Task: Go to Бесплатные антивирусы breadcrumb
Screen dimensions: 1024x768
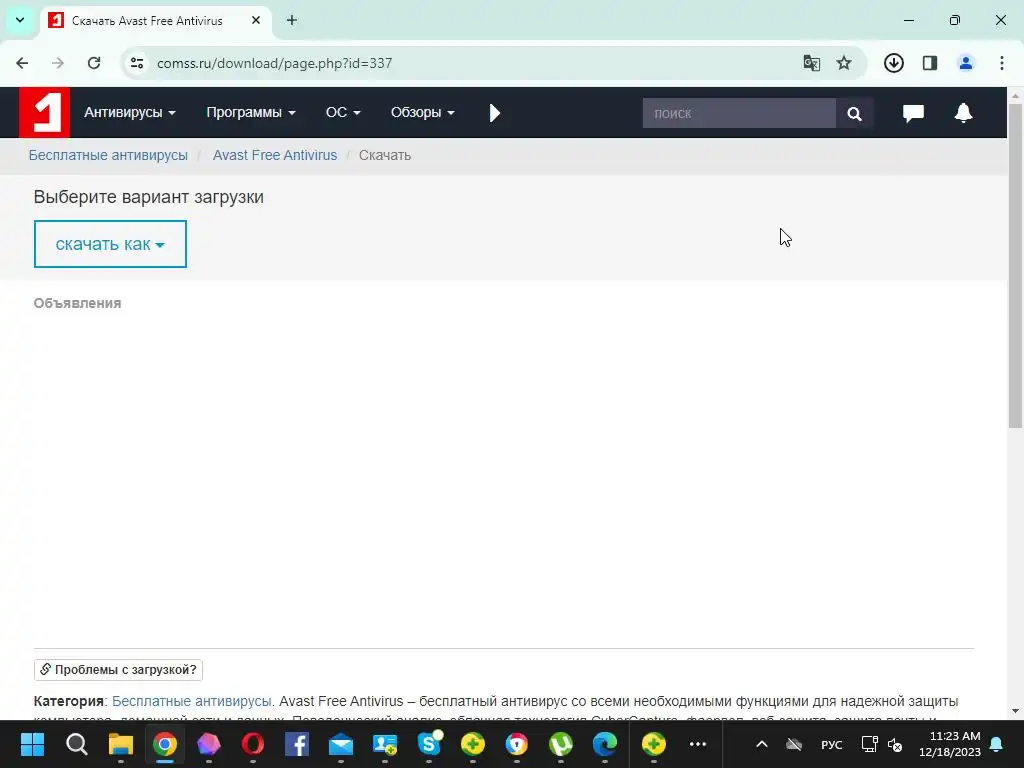Action: click(x=108, y=155)
